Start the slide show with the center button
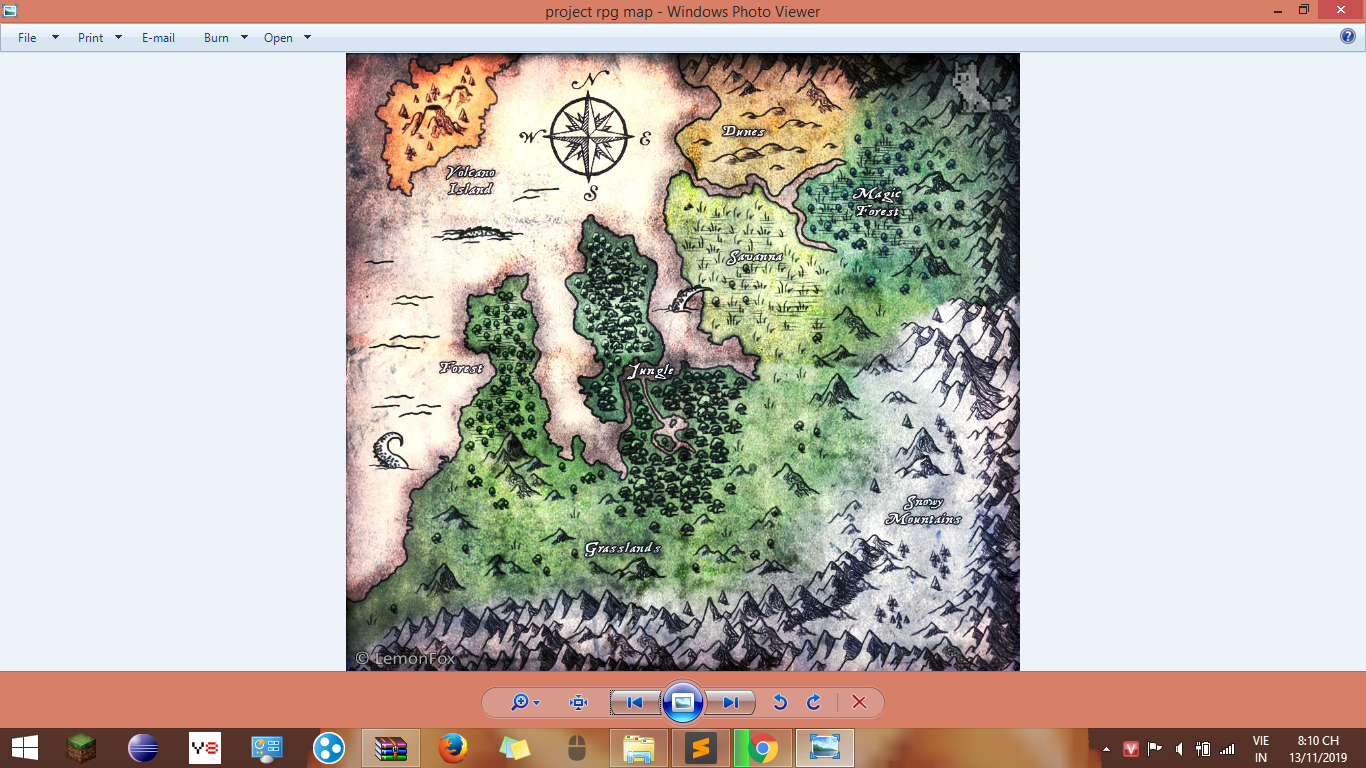 683,702
